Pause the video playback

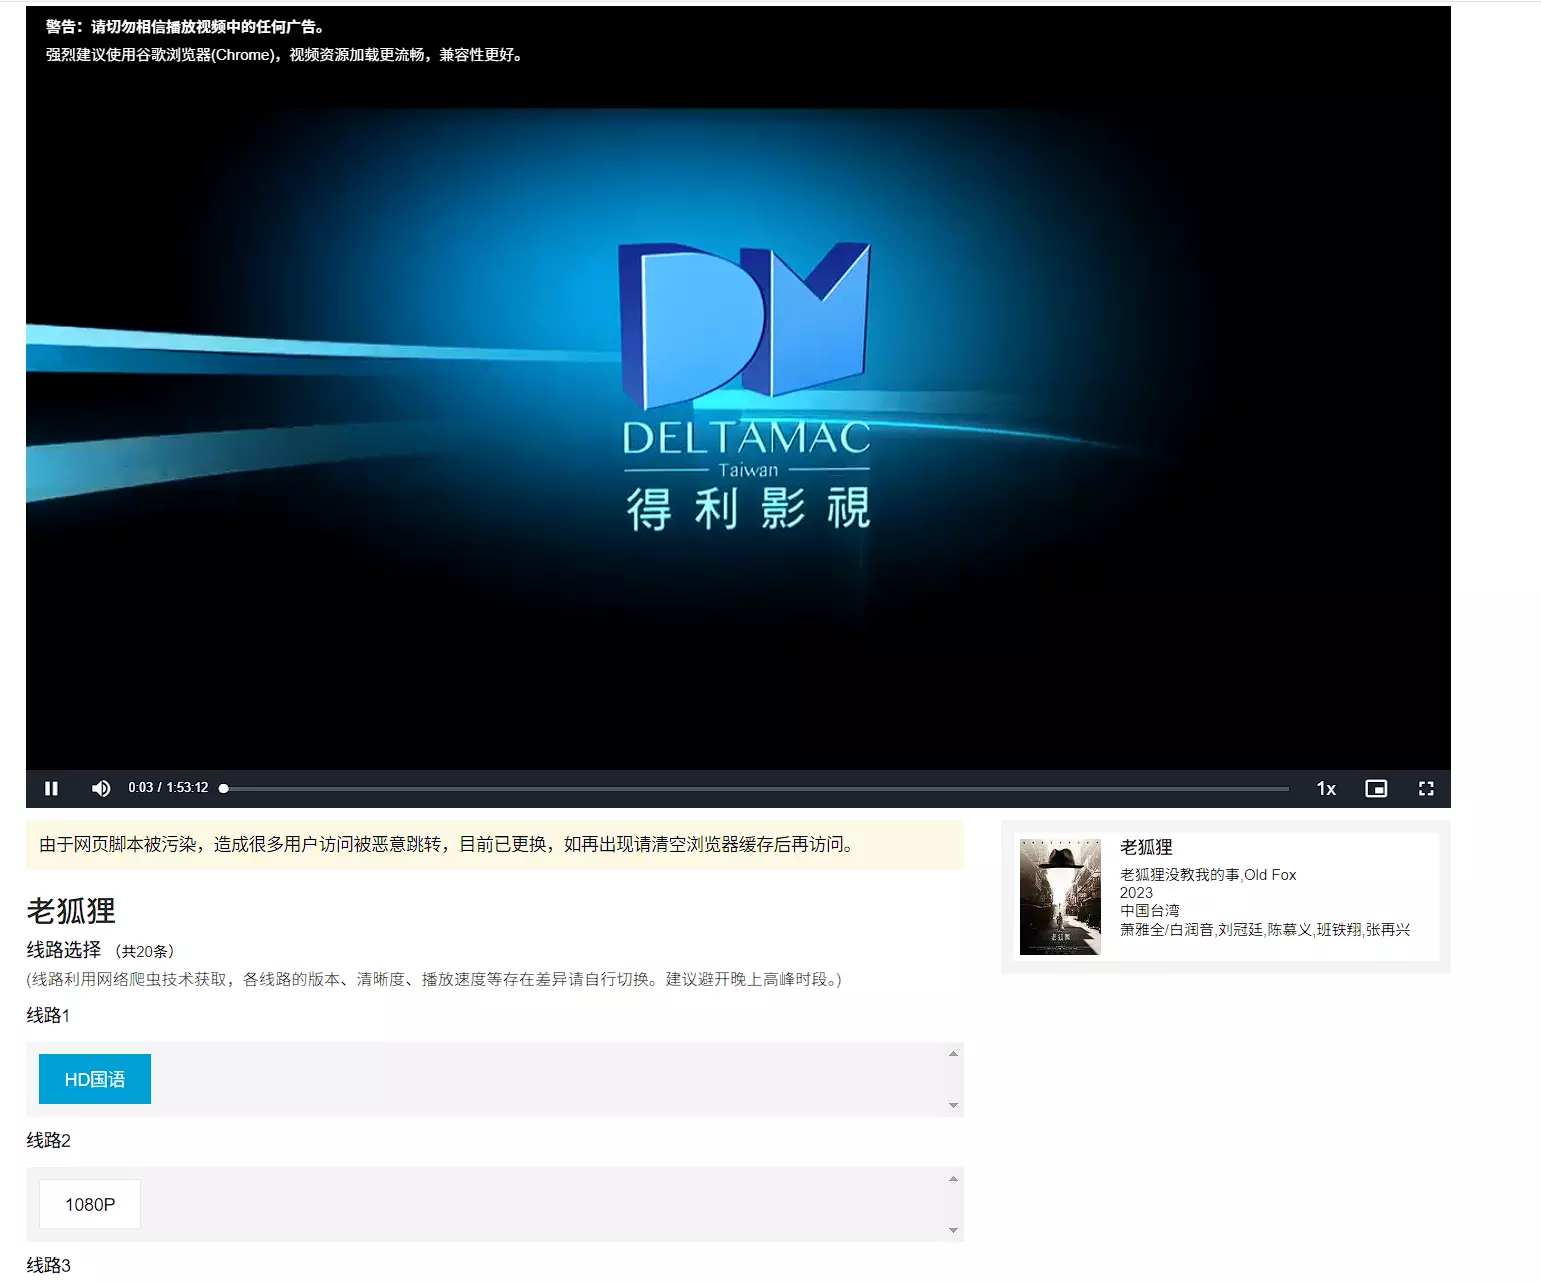coord(51,788)
